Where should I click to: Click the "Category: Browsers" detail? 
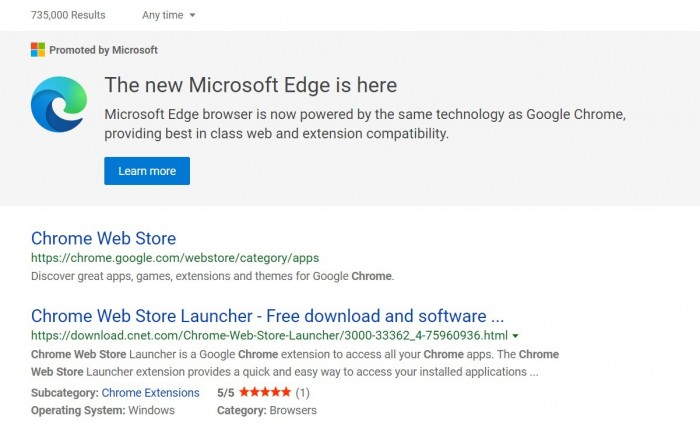click(x=266, y=410)
